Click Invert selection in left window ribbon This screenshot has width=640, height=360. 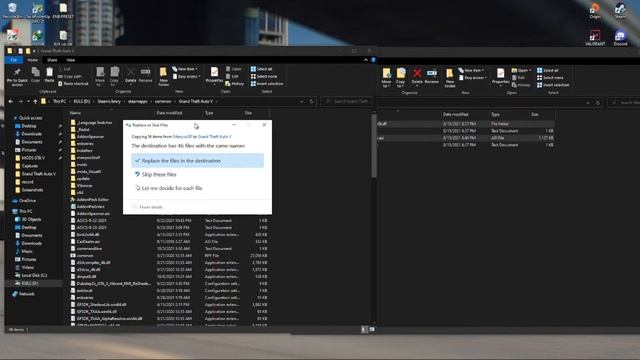click(267, 84)
